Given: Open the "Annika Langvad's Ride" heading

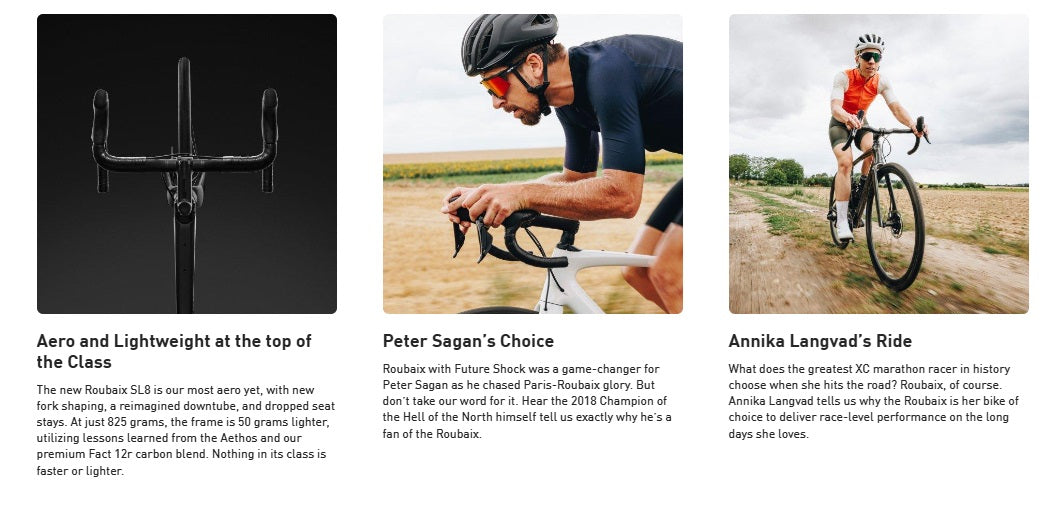Looking at the screenshot, I should pos(820,341).
